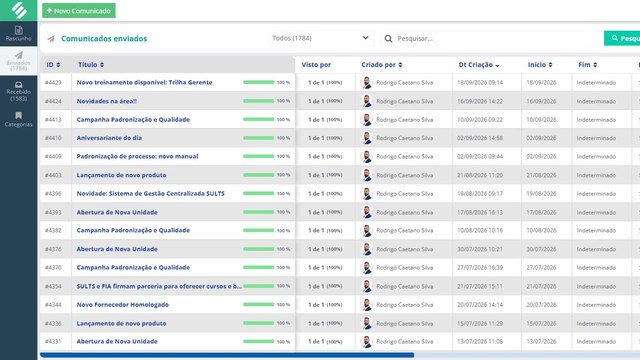
Task: Click the horizontal scrollbar at table bottom
Action: [x=227, y=355]
